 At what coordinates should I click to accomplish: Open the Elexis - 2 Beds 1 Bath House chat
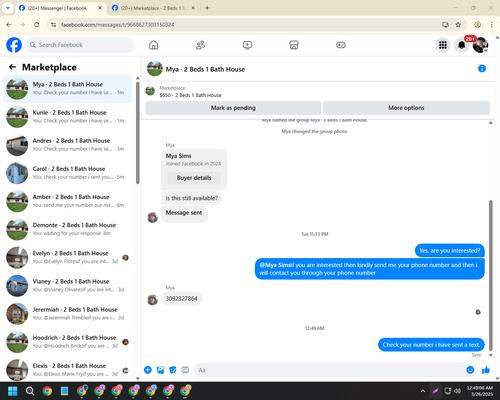(68, 369)
